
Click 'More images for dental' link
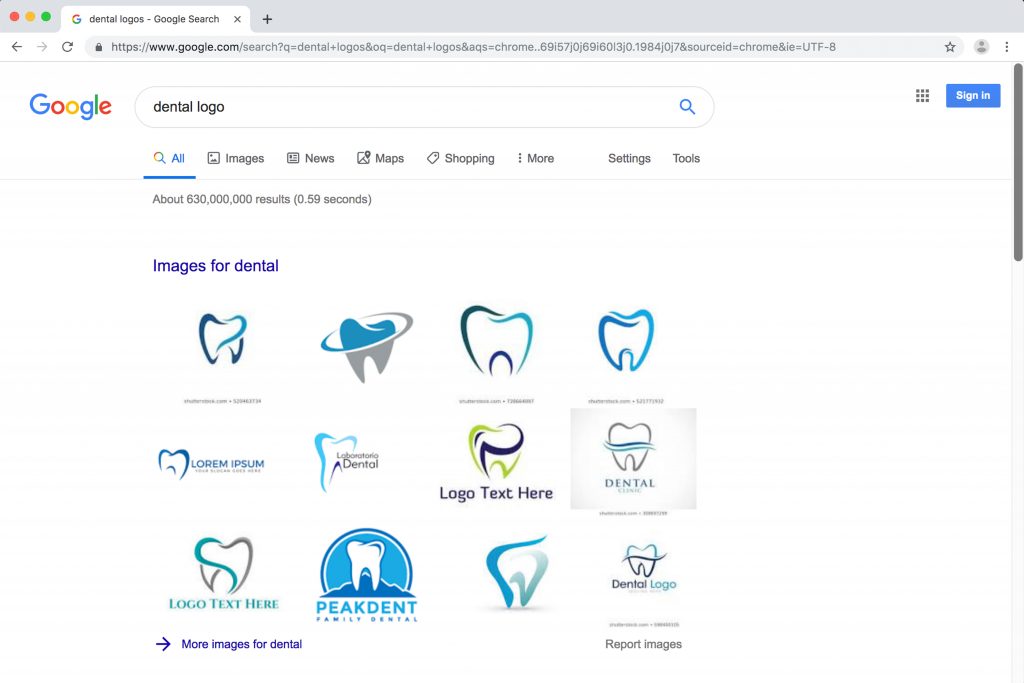coord(242,644)
